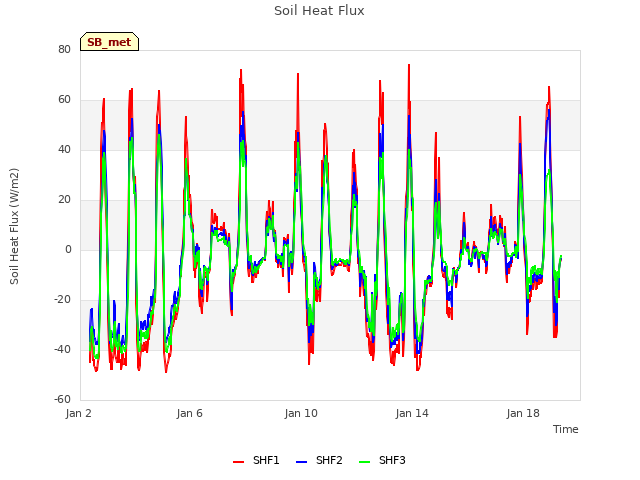640x480 pixels.
Task: Click the blue SHF2 legend marker
Action: pos(301,462)
